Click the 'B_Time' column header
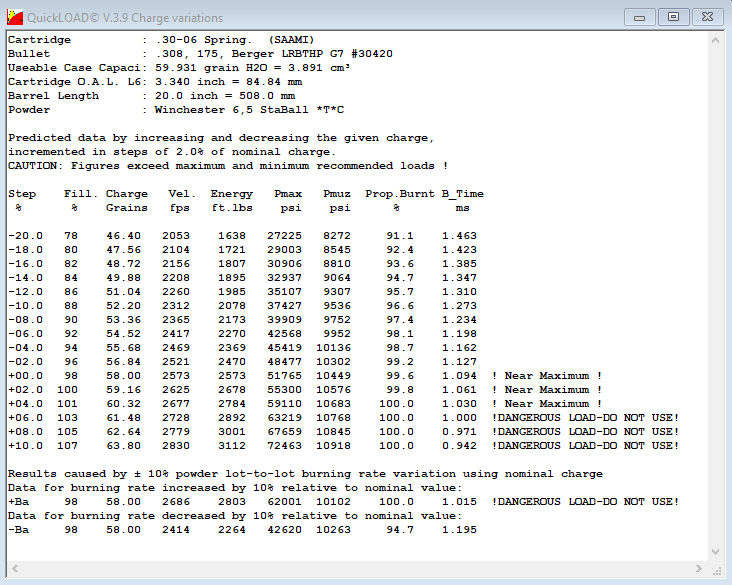 pyautogui.click(x=463, y=194)
